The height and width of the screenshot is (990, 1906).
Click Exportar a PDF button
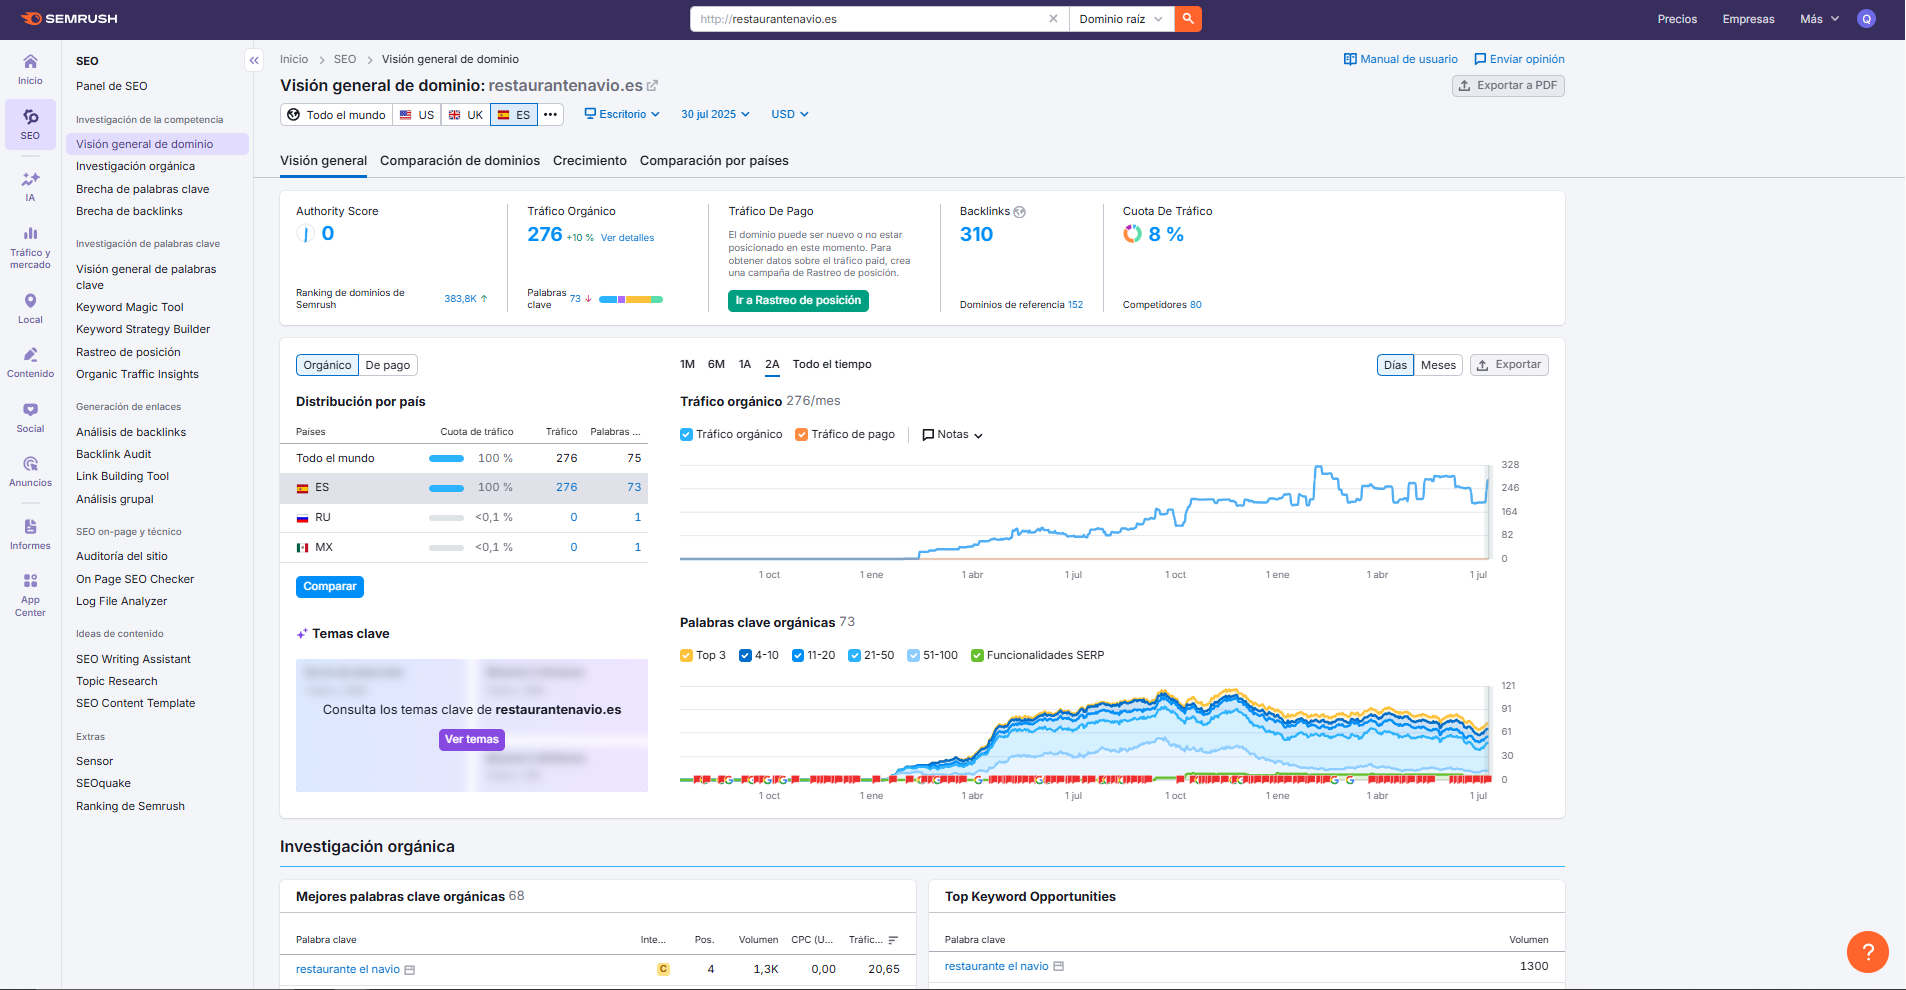pos(1508,86)
